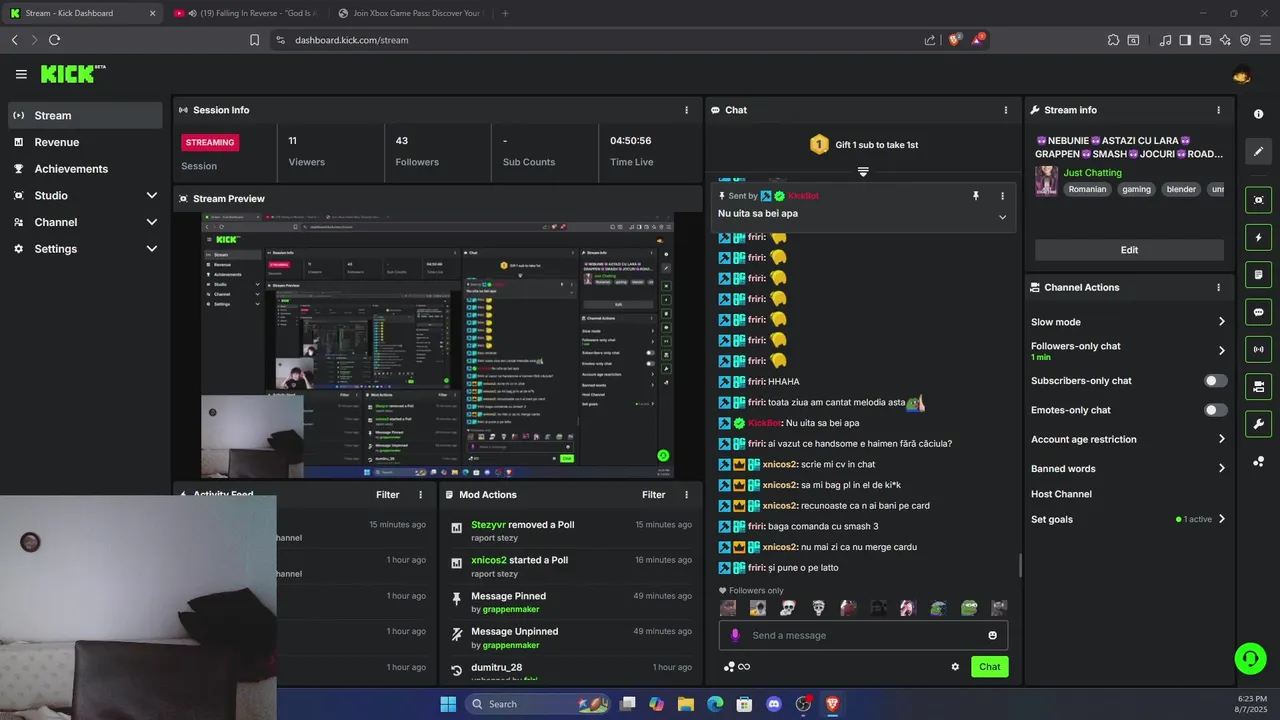Viewport: 1280px width, 720px height.
Task: Select the infinity icon below message box
Action: point(744,667)
